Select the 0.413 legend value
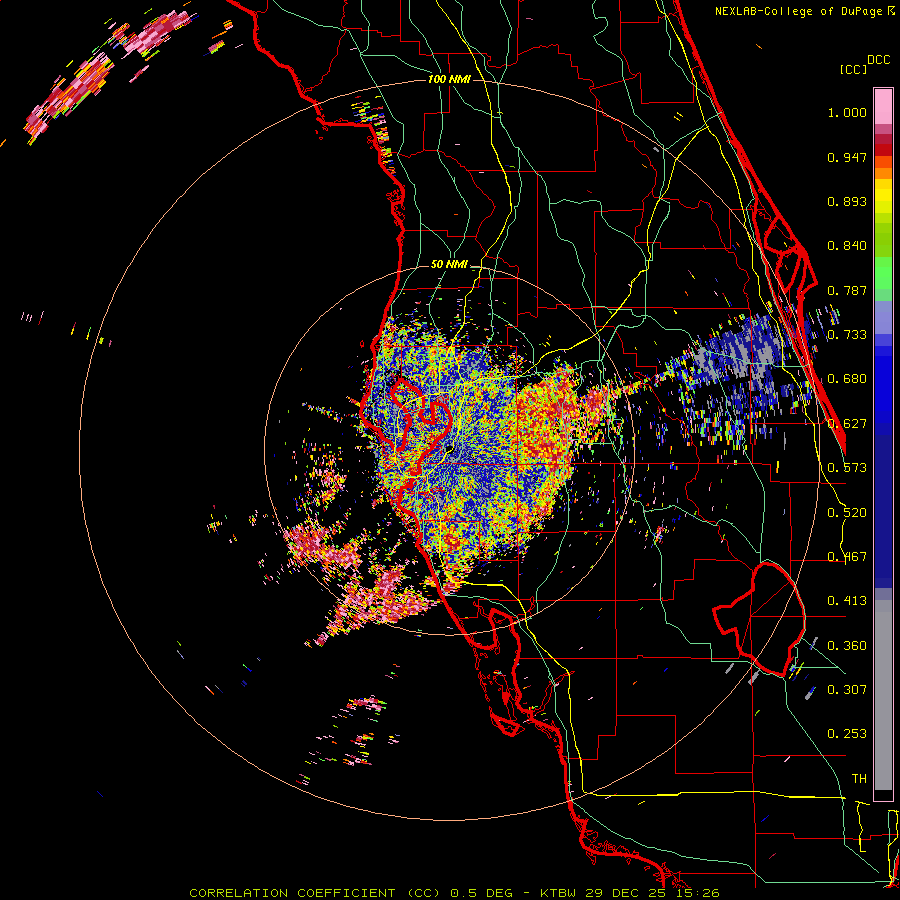 click(847, 601)
